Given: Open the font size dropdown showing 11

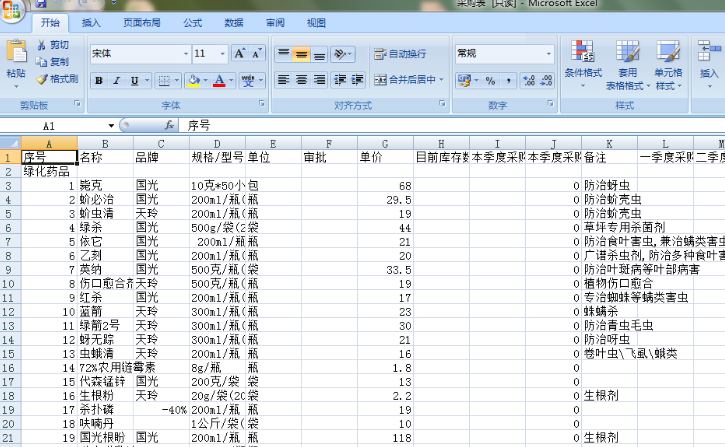Looking at the screenshot, I should click(x=222, y=54).
